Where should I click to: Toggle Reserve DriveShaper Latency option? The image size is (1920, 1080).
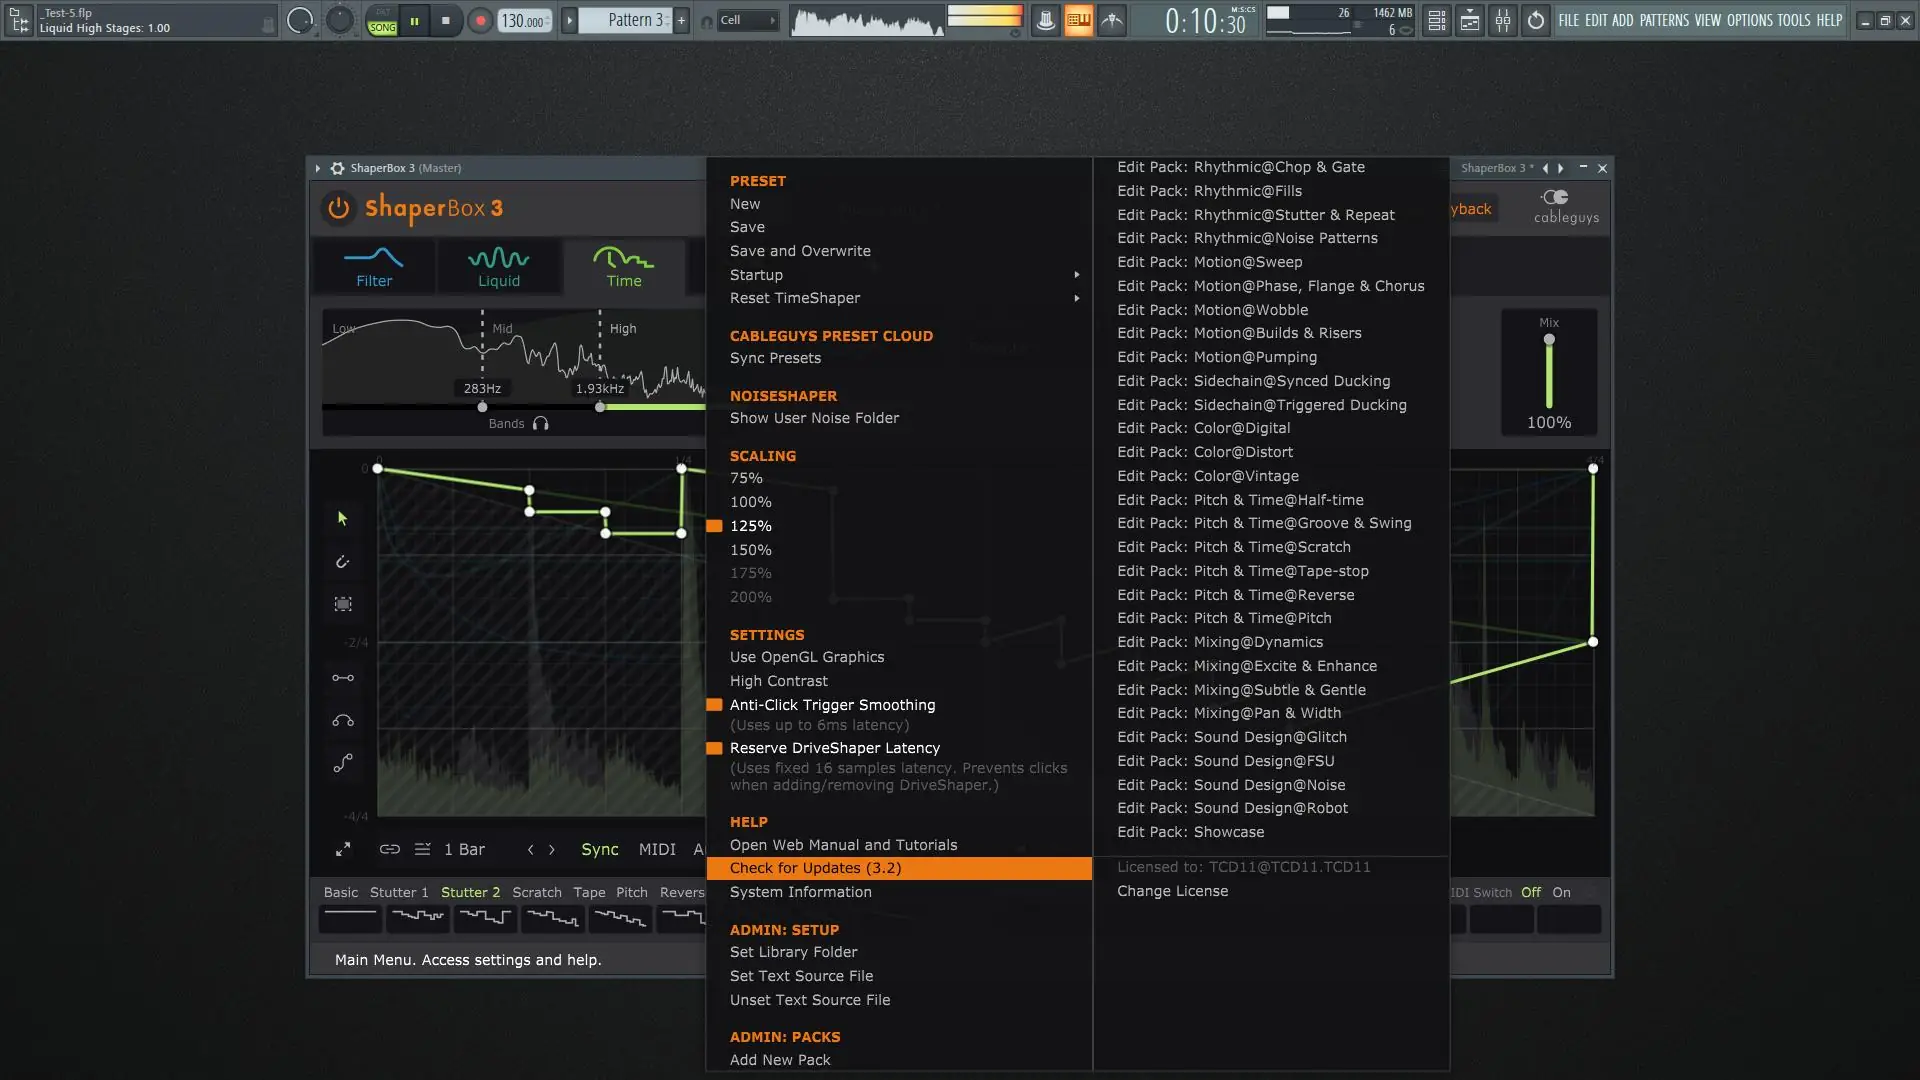(x=834, y=748)
